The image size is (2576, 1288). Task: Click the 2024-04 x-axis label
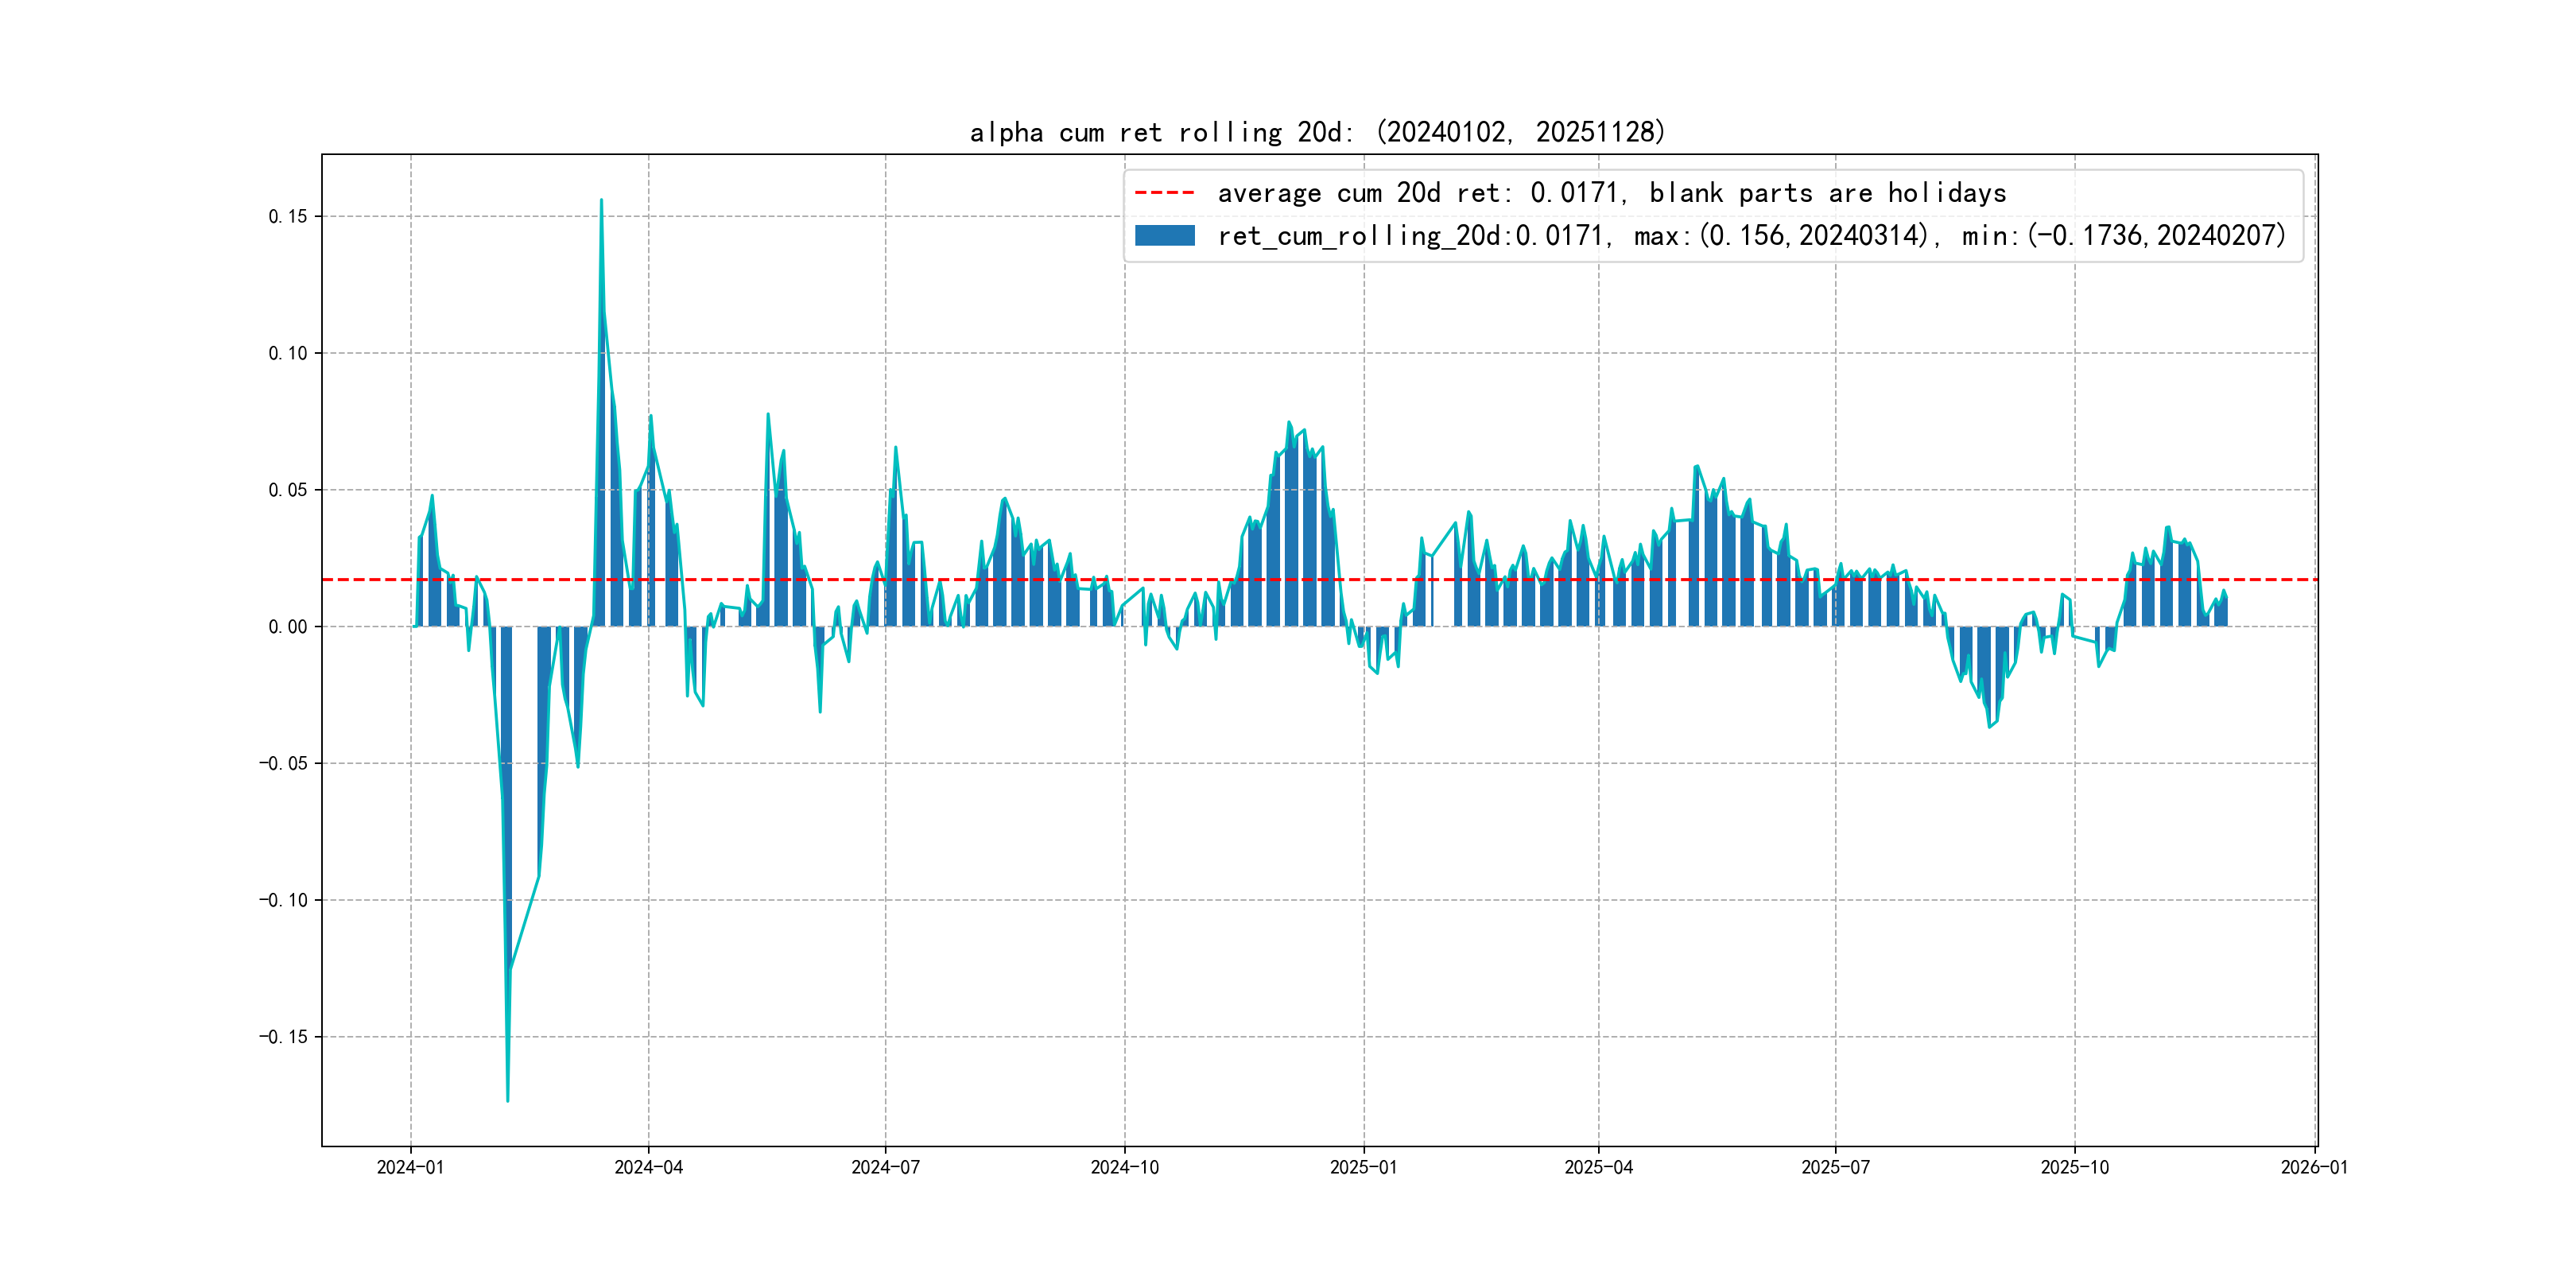point(648,1167)
